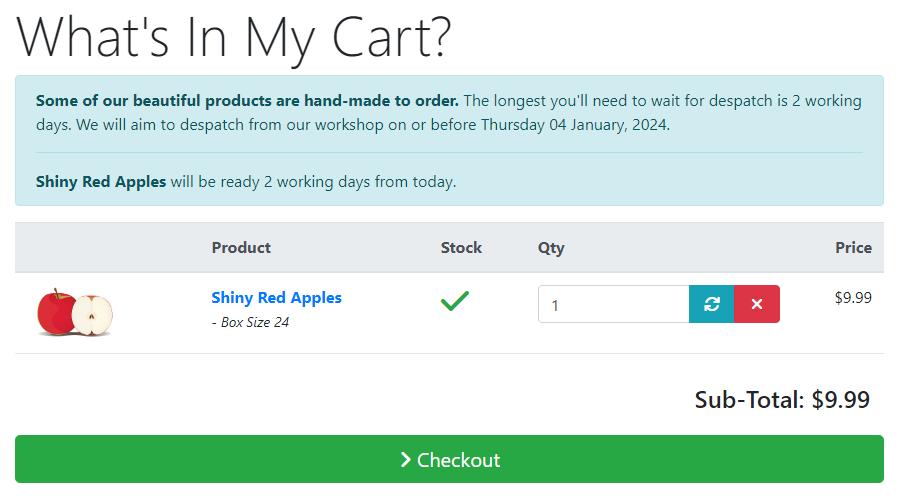This screenshot has width=898, height=500.
Task: Click bold Shiny Red Apples in notice
Action: tap(101, 182)
